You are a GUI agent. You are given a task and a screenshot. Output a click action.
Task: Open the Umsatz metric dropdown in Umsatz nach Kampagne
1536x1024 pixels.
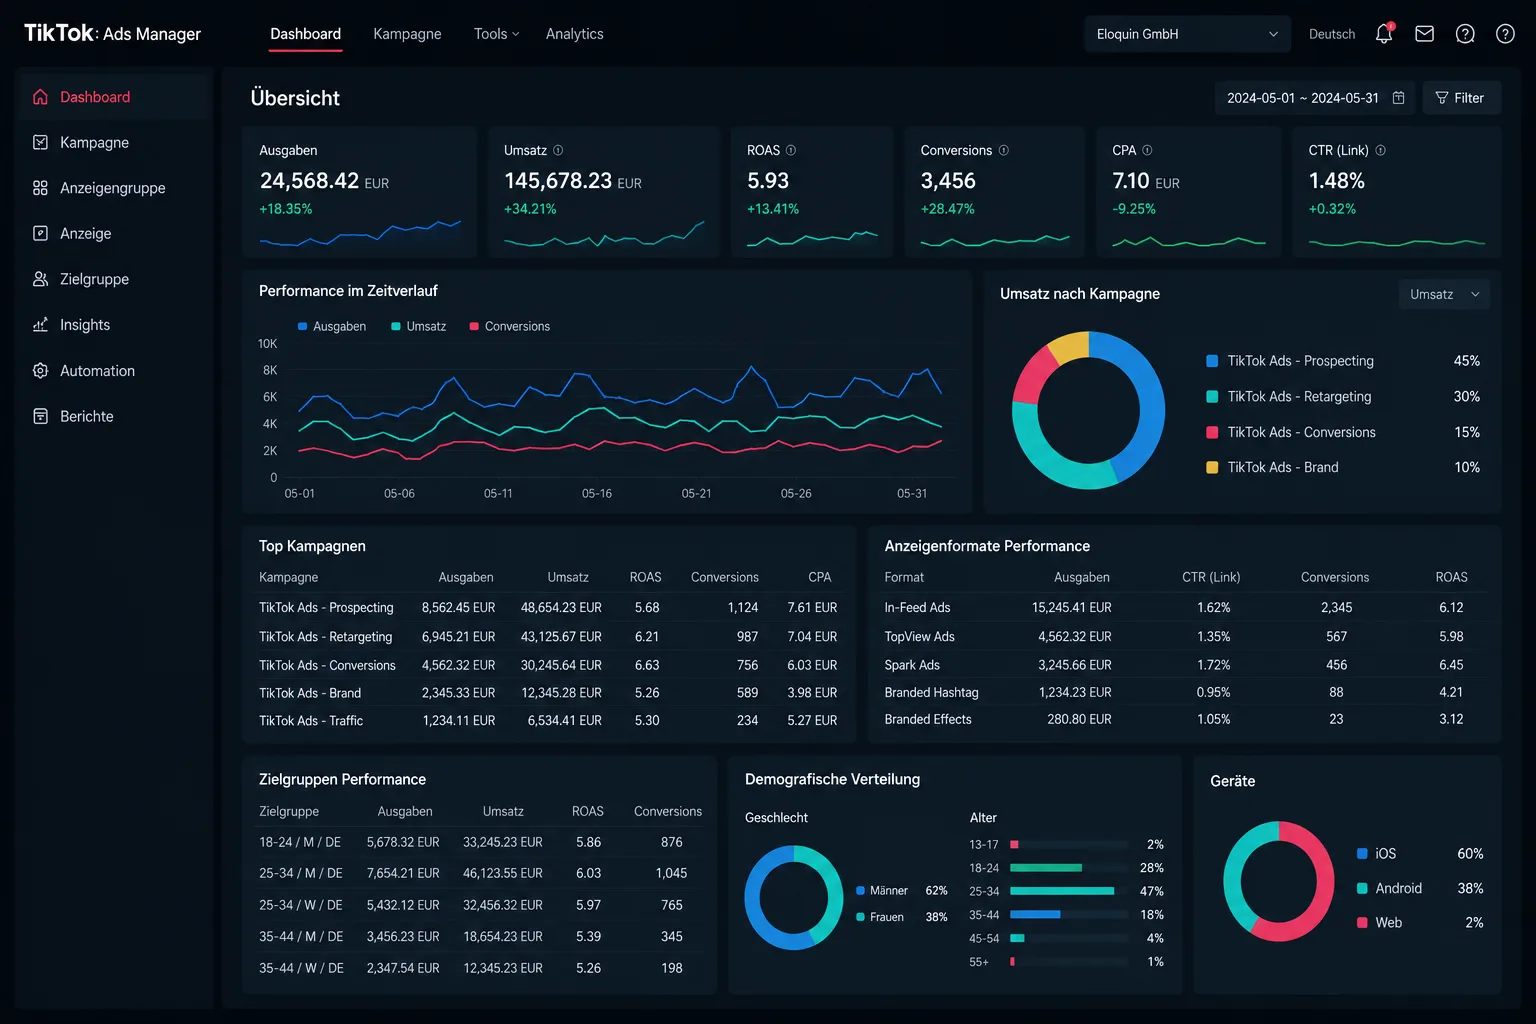tap(1444, 294)
